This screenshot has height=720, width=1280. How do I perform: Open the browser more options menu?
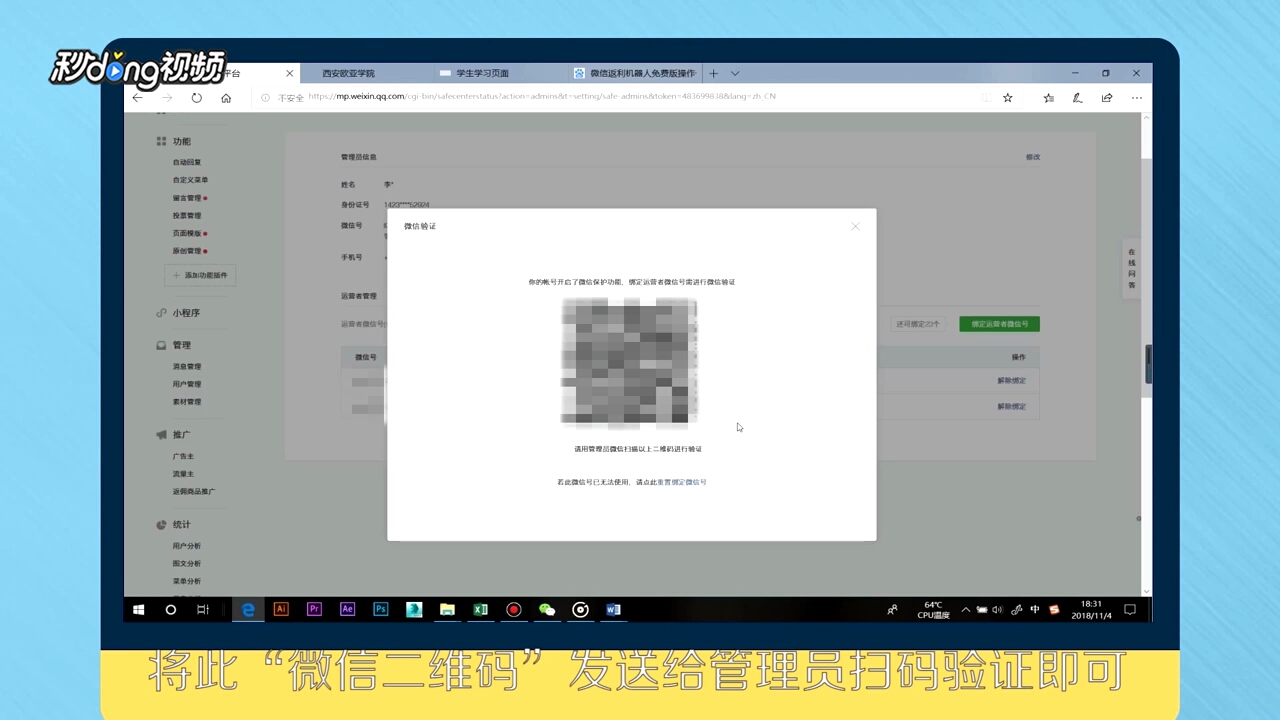[x=1137, y=98]
